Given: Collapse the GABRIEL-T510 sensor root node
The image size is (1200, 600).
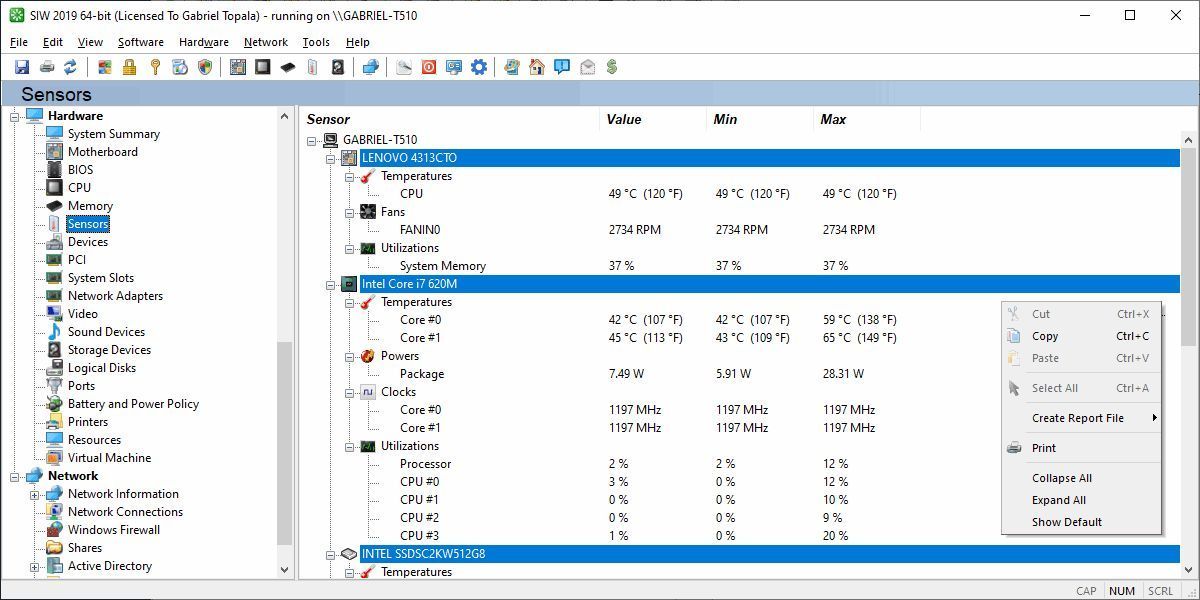Looking at the screenshot, I should 312,140.
